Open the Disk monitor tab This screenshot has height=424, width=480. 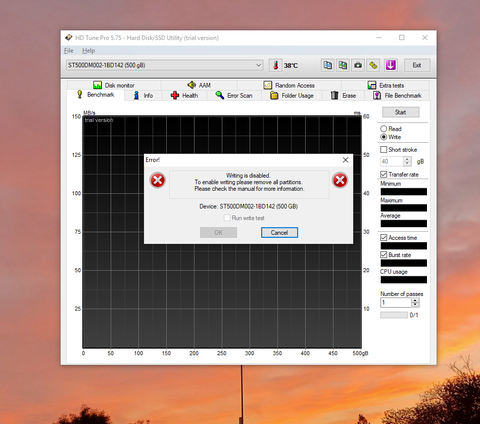point(114,85)
